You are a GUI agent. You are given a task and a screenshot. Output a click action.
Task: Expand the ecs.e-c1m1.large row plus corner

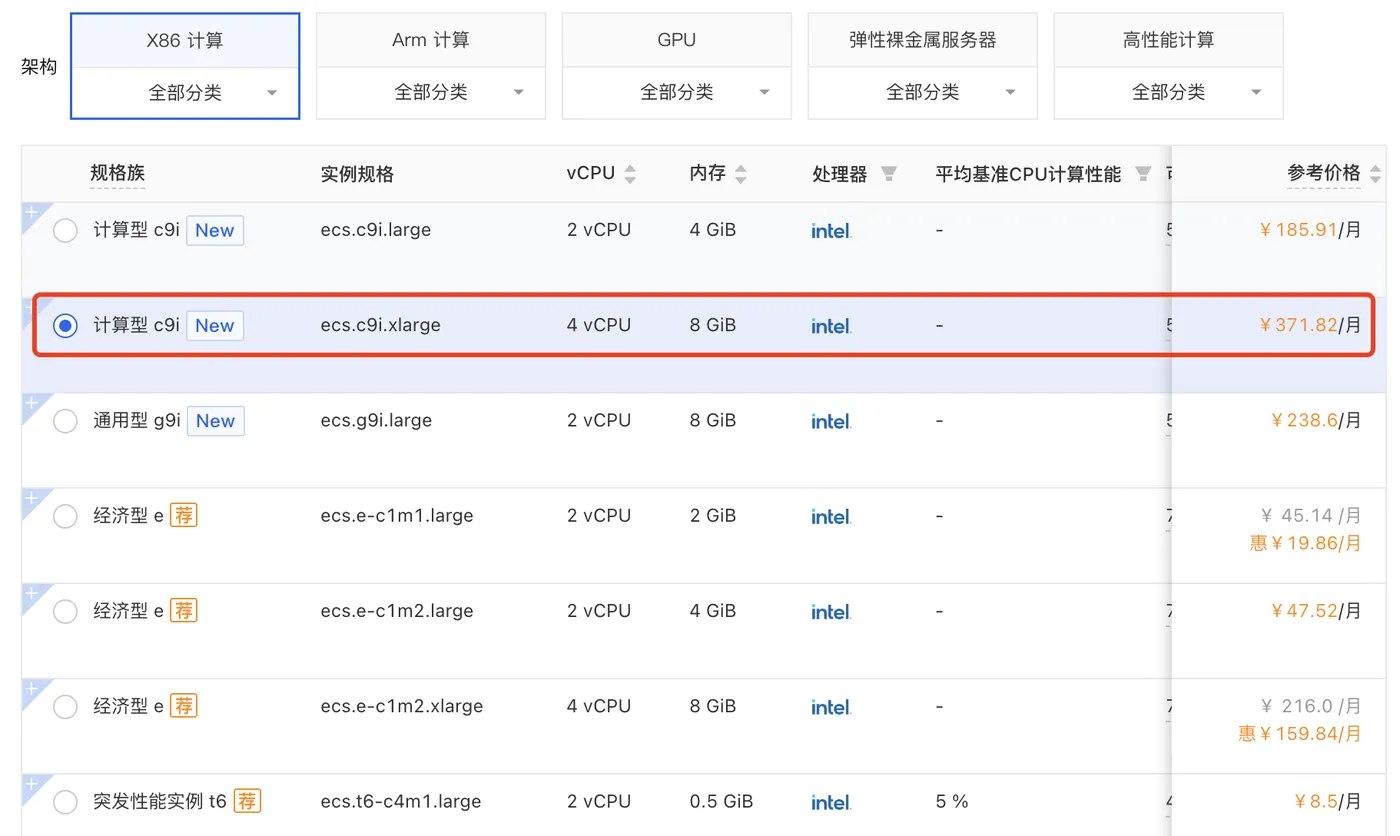click(31, 498)
